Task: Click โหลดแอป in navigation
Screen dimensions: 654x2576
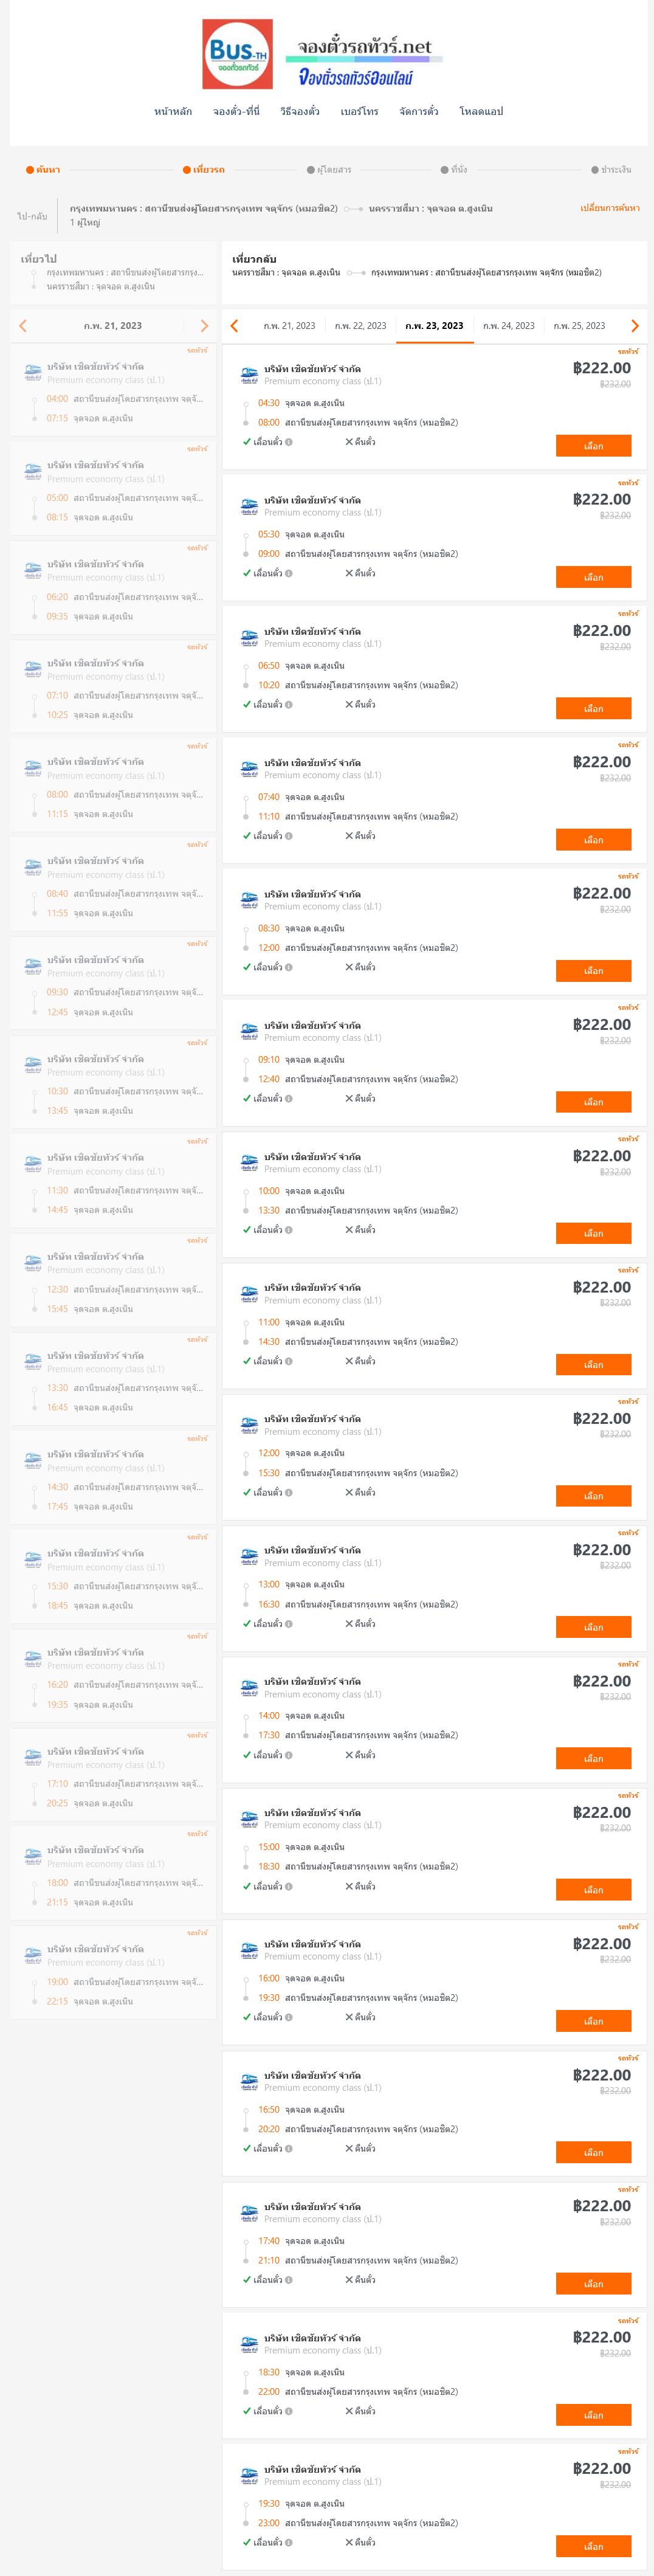Action: coord(481,111)
